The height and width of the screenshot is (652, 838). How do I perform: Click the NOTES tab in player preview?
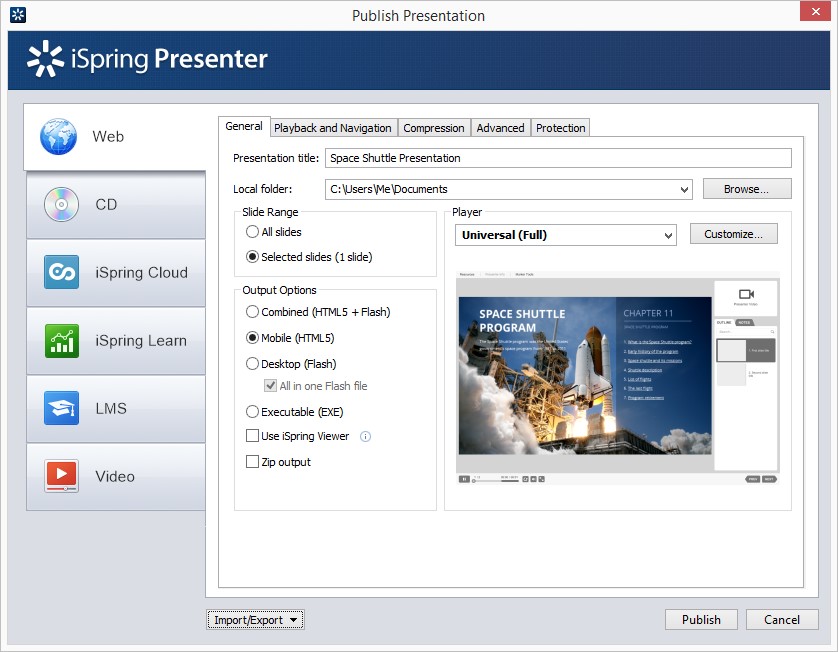[x=744, y=322]
